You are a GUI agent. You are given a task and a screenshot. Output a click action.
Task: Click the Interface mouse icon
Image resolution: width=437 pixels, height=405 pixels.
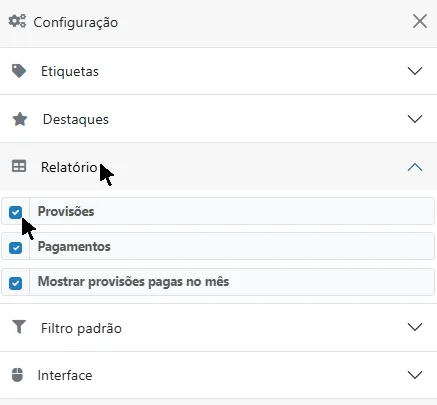point(17,375)
